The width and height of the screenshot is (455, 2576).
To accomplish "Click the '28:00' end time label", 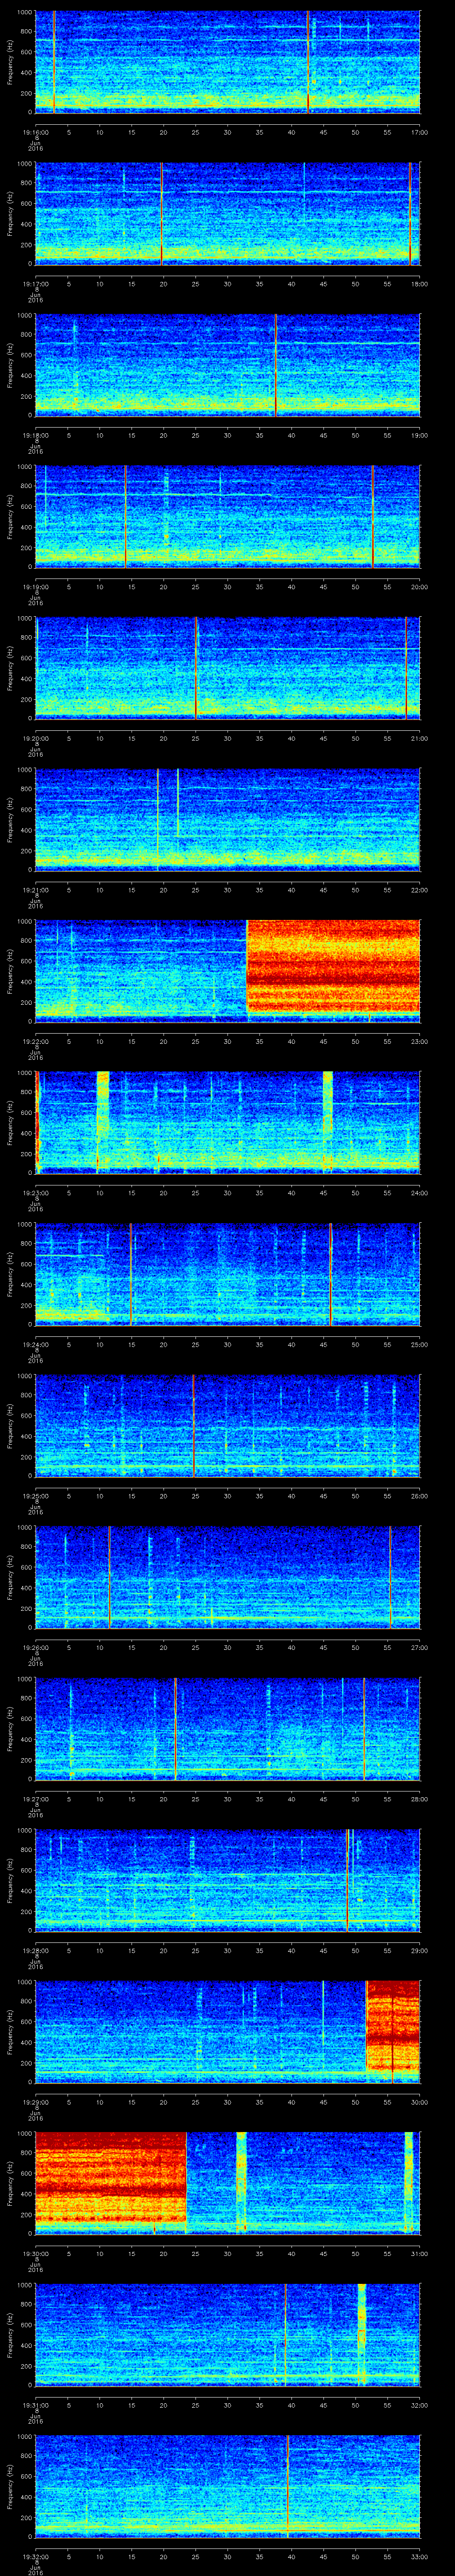I will [420, 1799].
